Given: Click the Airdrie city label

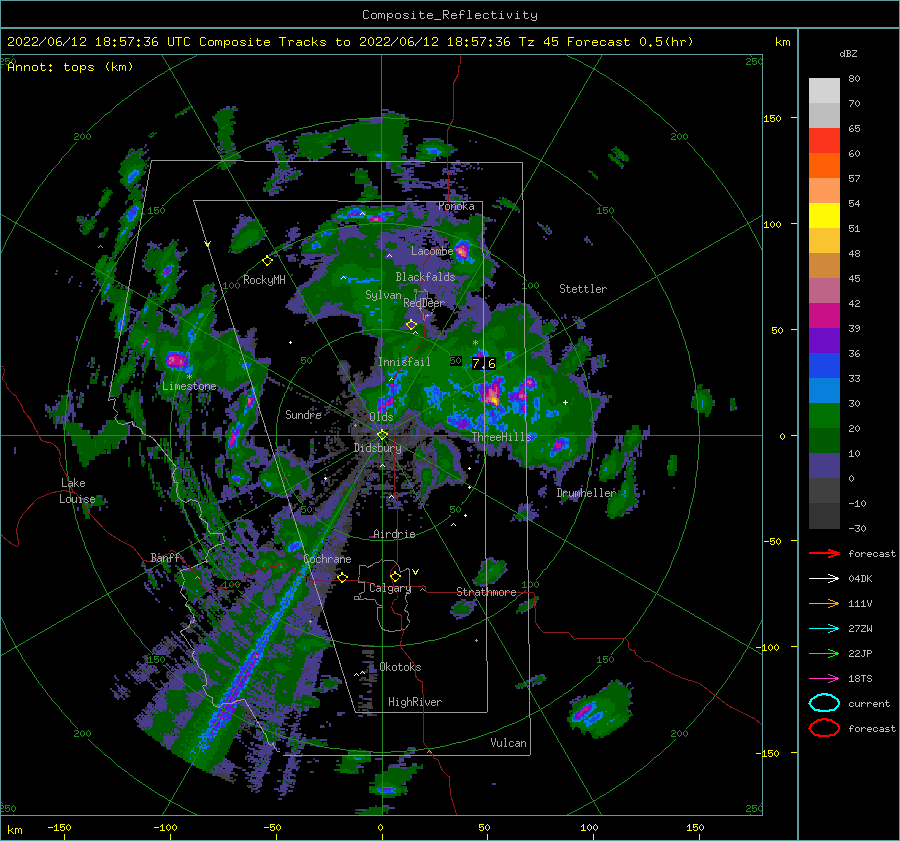Looking at the screenshot, I should click(394, 534).
